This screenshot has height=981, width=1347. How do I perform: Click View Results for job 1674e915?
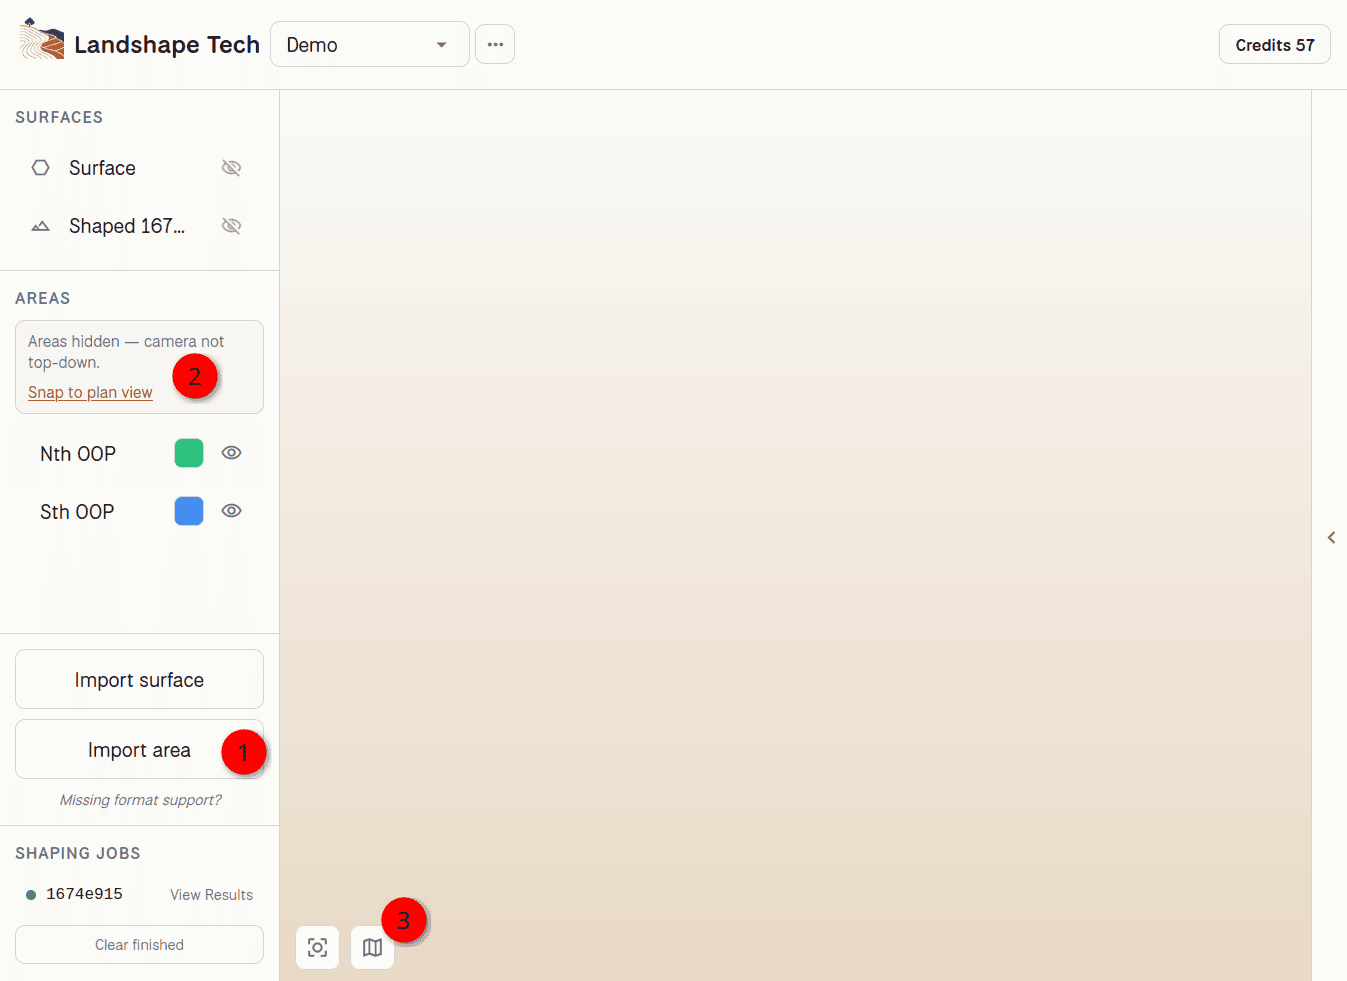[211, 895]
